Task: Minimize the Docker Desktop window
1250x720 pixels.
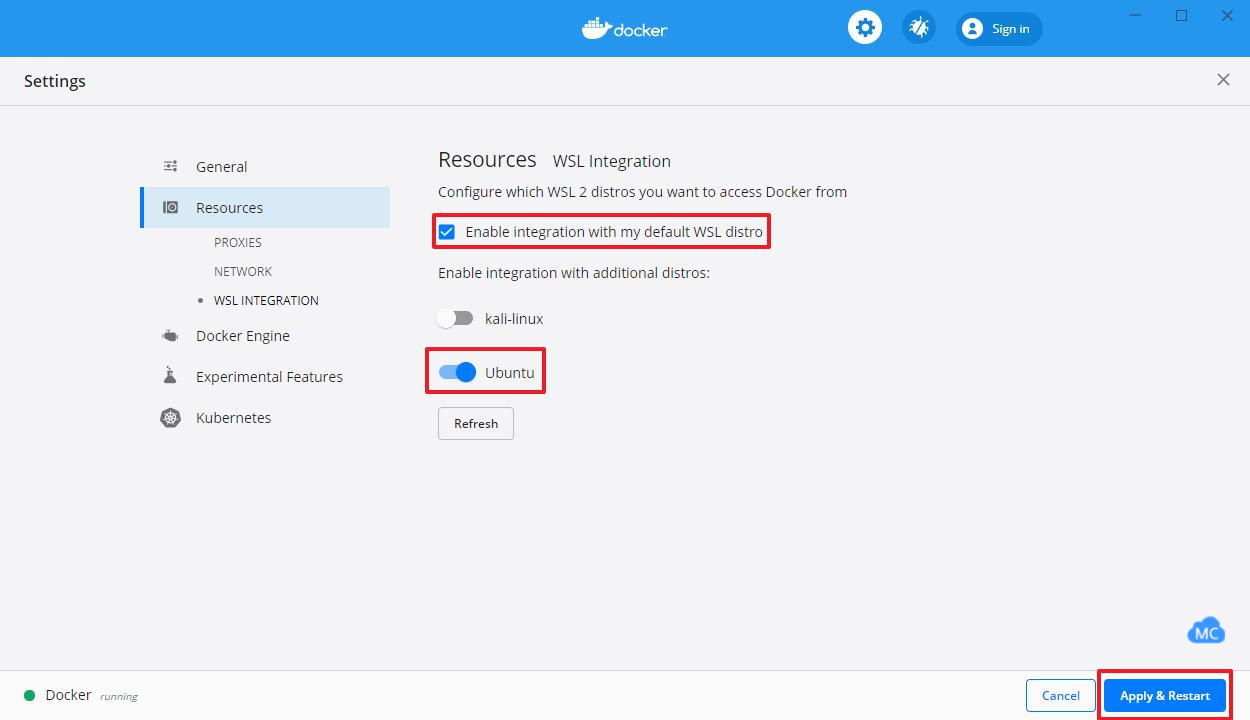Action: (1136, 15)
